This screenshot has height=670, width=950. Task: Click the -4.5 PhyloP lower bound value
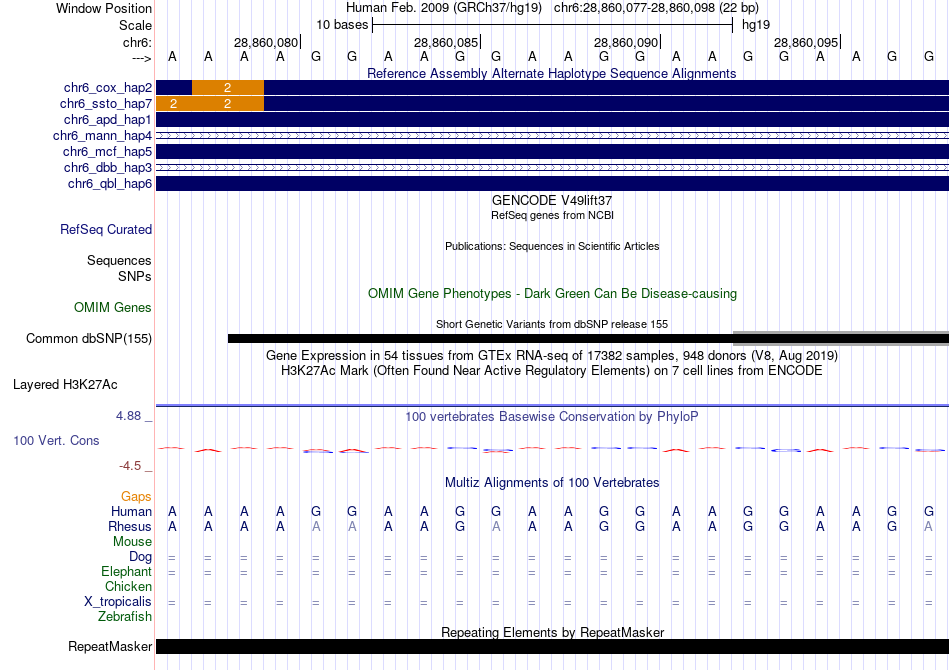click(x=130, y=466)
